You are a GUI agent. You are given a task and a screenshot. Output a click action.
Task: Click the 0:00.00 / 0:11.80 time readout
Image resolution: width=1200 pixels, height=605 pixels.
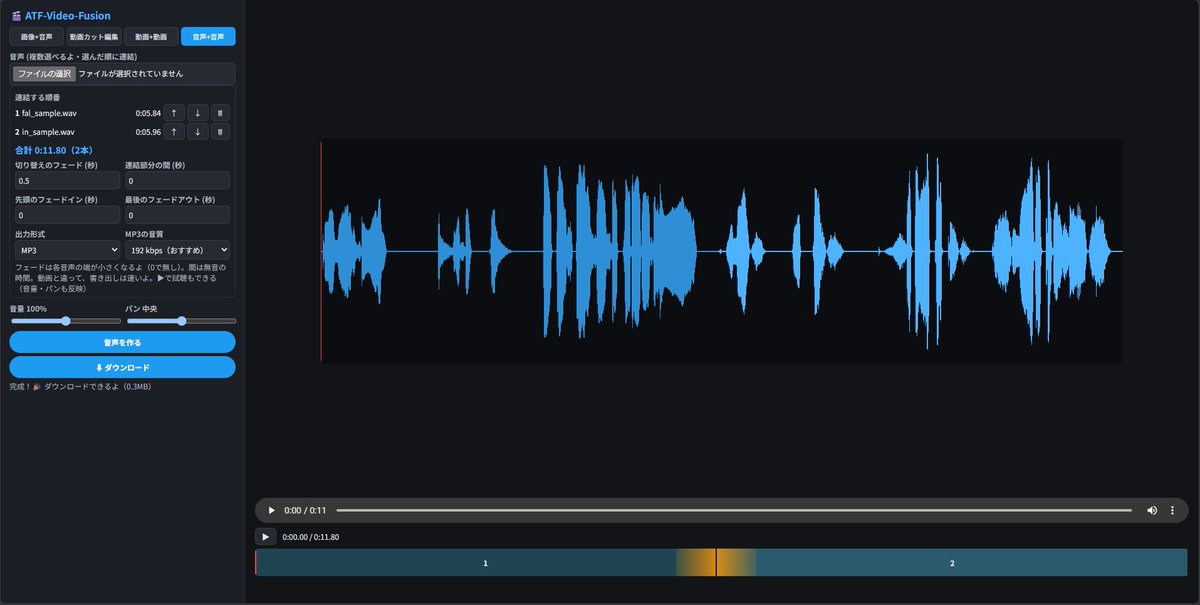pos(311,537)
